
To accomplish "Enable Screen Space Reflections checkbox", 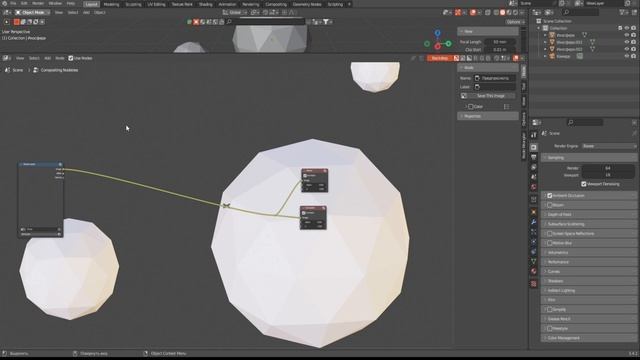I will pyautogui.click(x=550, y=233).
